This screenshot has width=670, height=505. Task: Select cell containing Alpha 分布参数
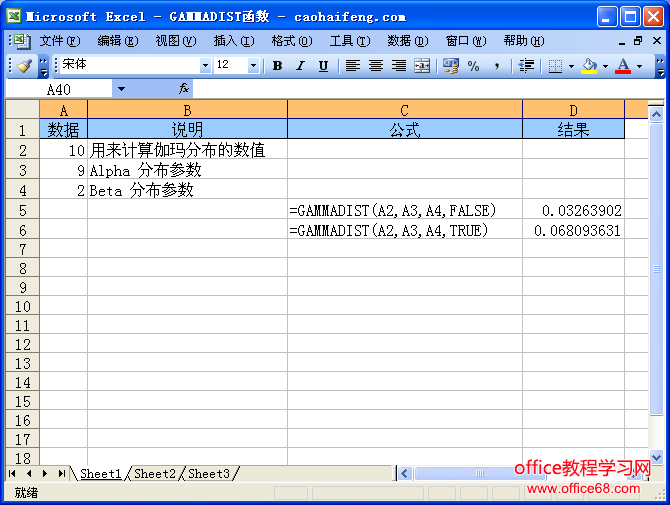[188, 170]
